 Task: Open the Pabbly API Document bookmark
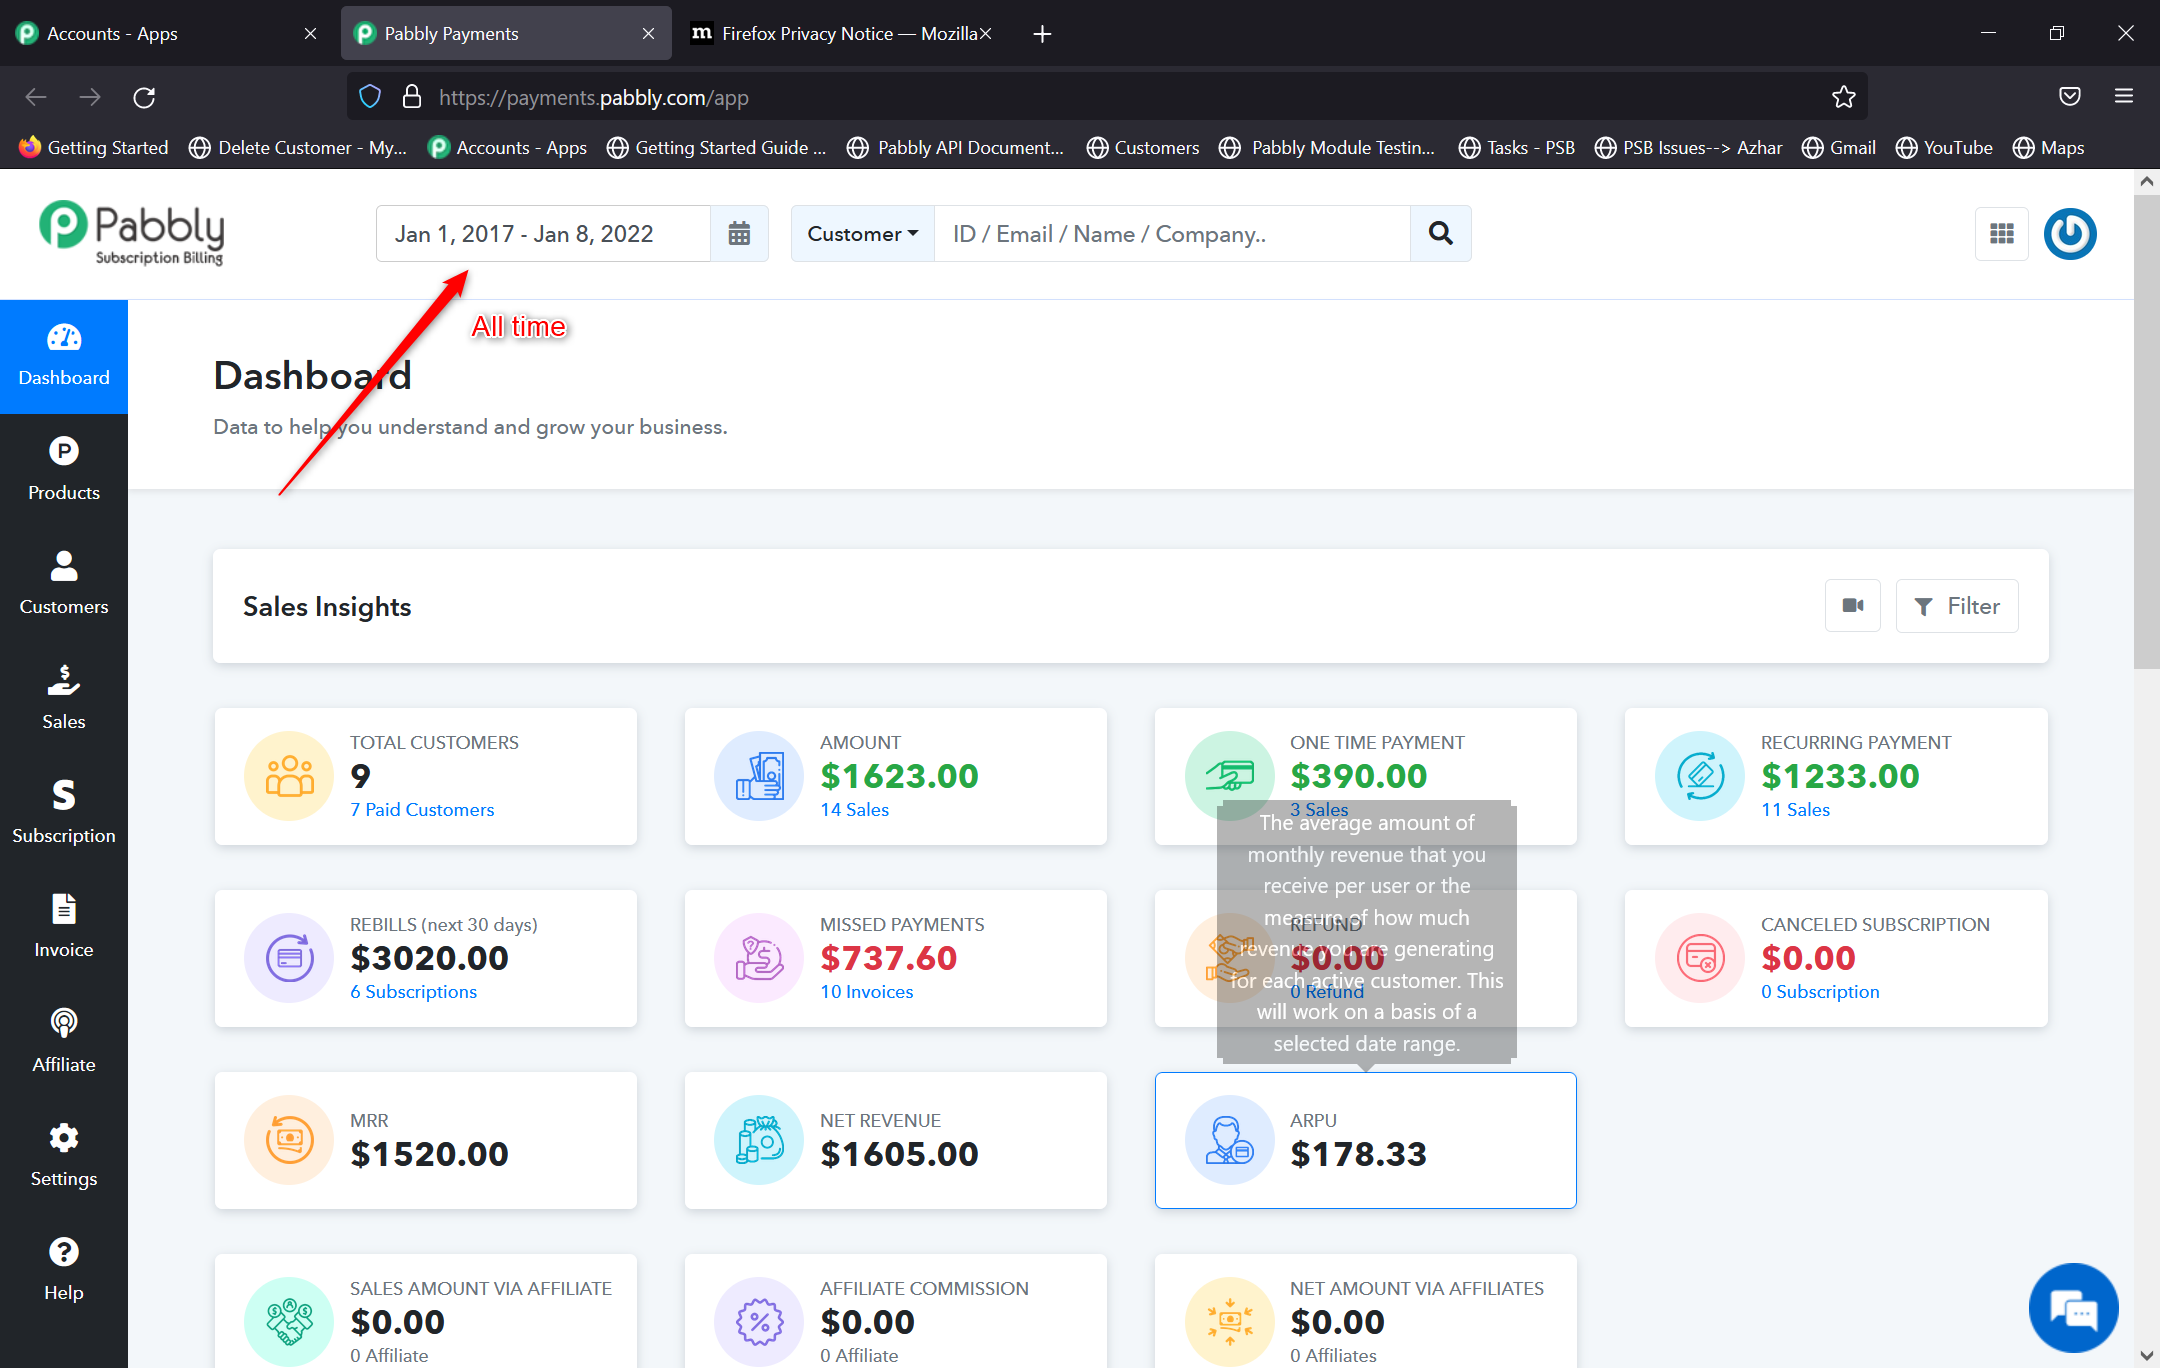pos(954,148)
